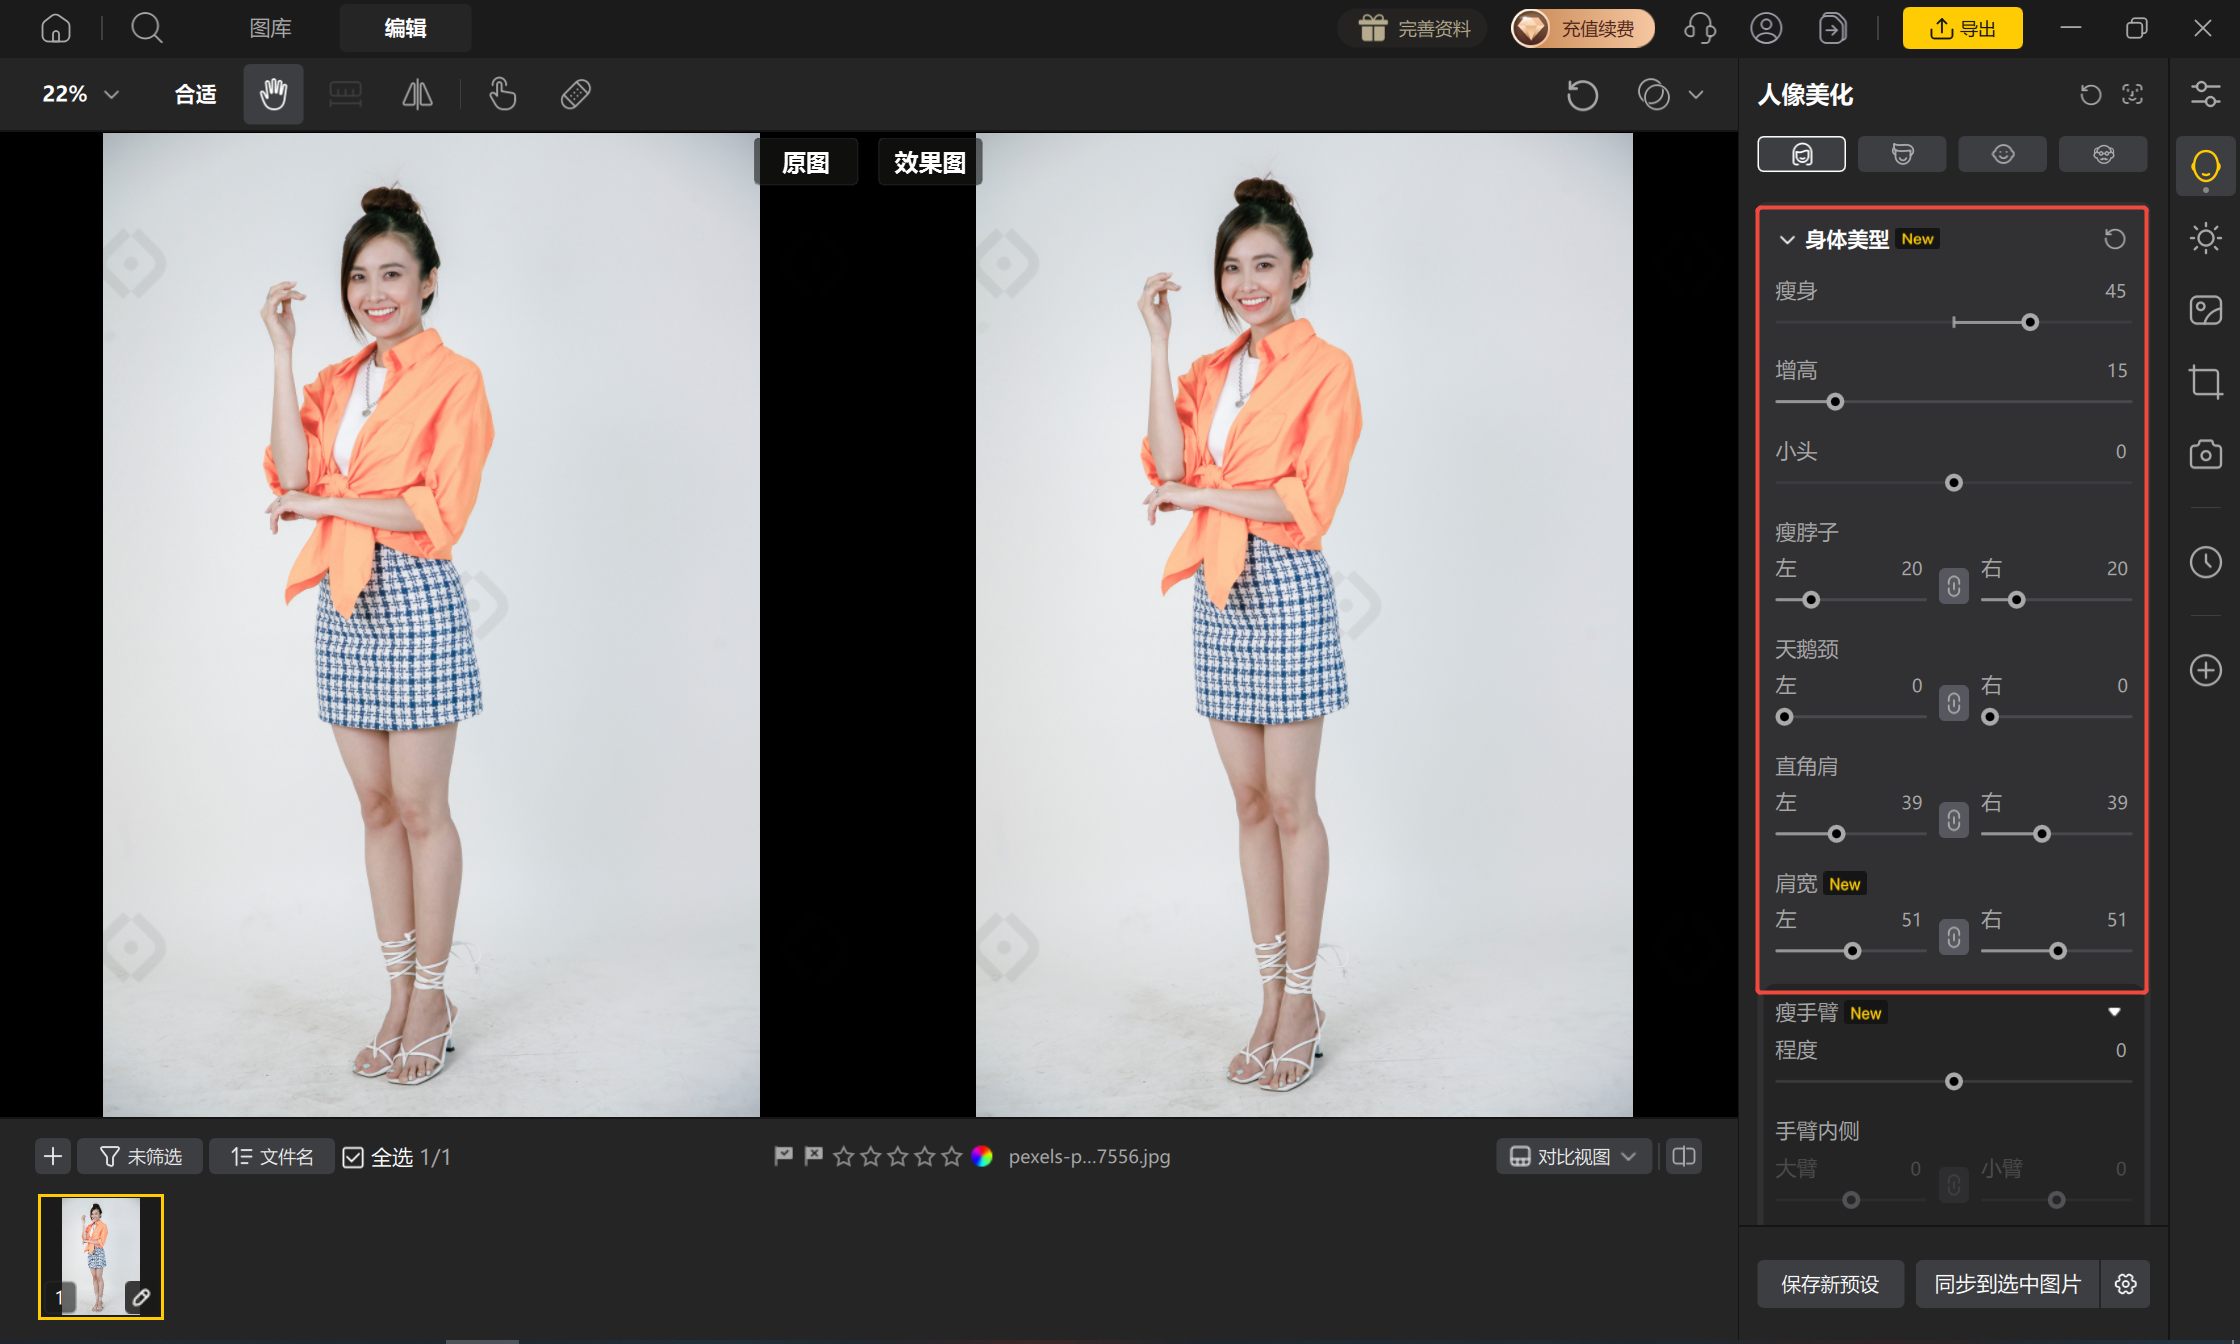Toggle the split compare view button
This screenshot has height=1344, width=2240.
click(x=1684, y=1157)
